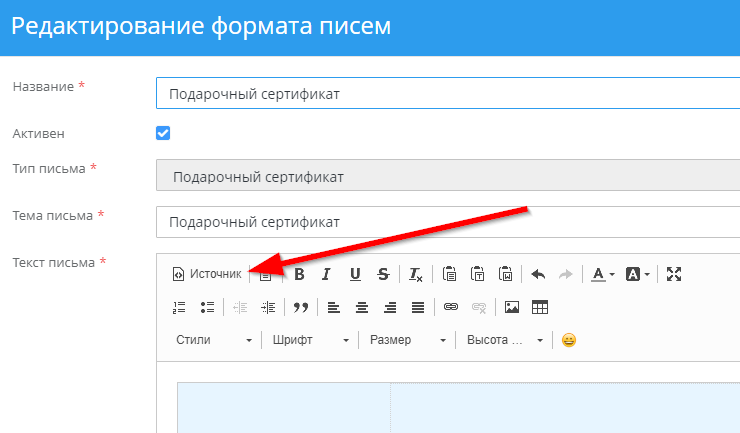Open the Шрифт font dropdown
Viewport: 740px width, 433px height.
click(310, 340)
